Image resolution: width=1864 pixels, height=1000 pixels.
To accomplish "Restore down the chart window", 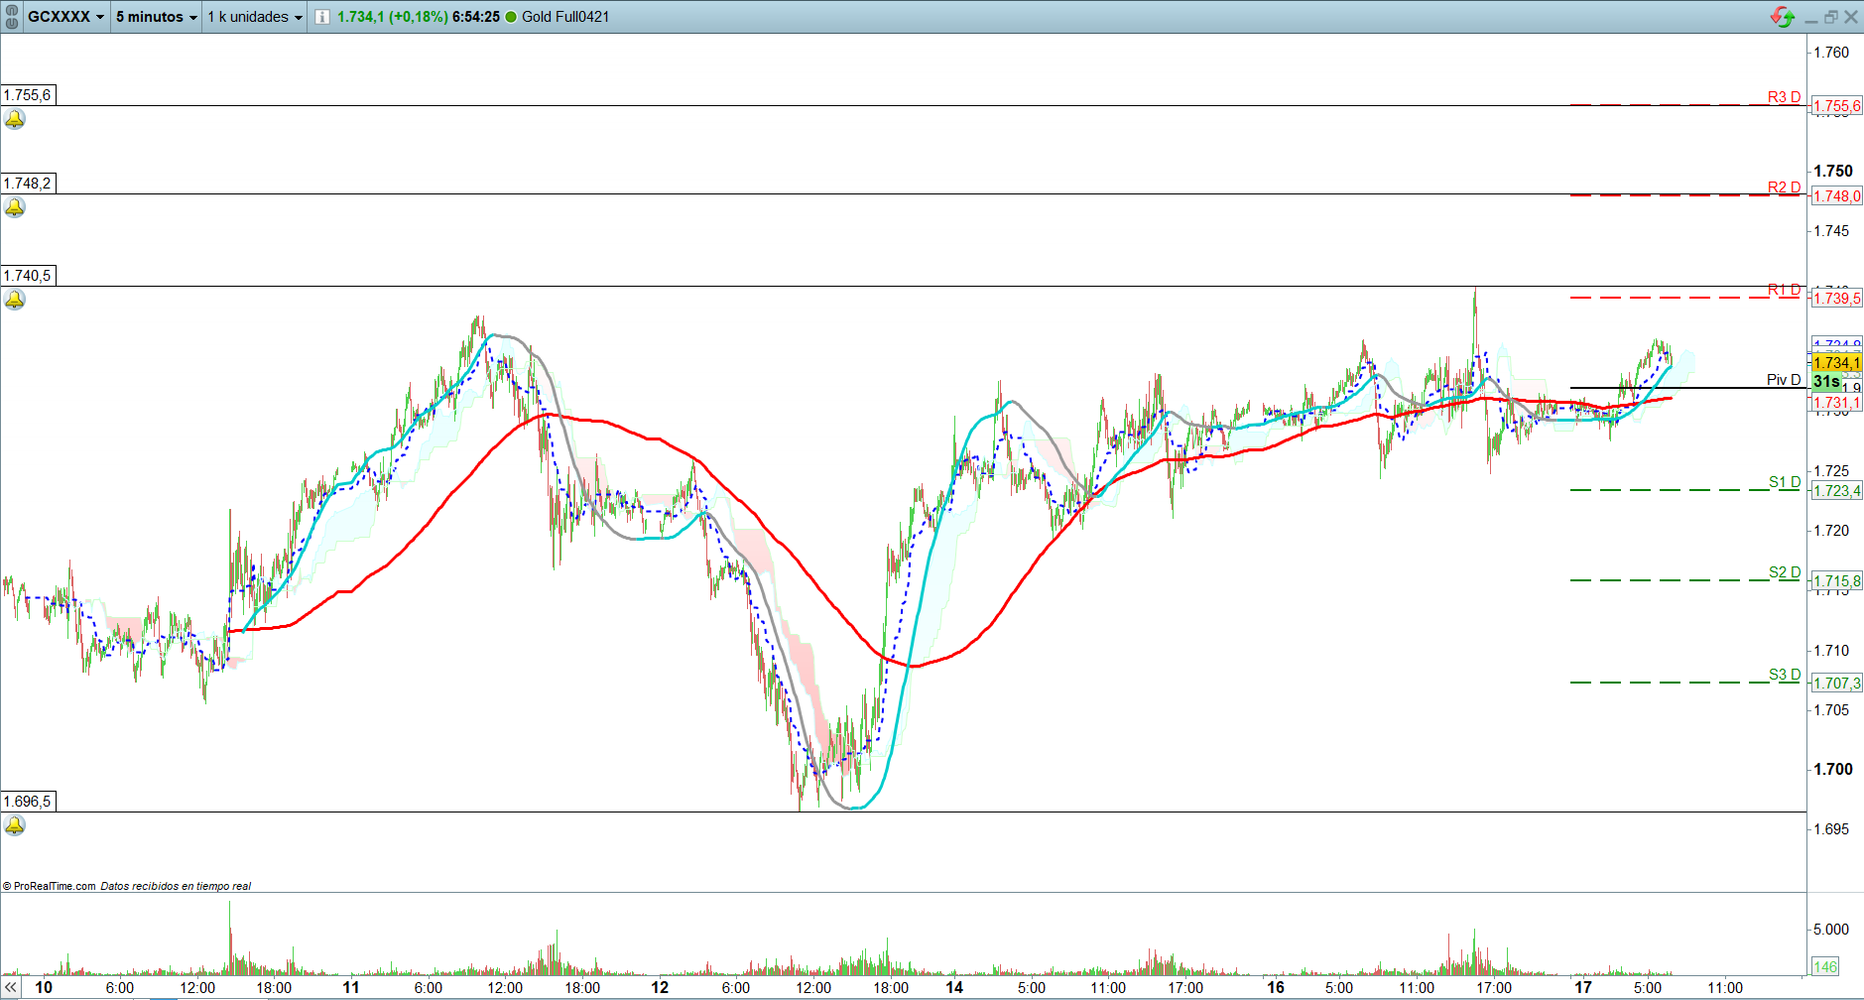I will point(1831,17).
